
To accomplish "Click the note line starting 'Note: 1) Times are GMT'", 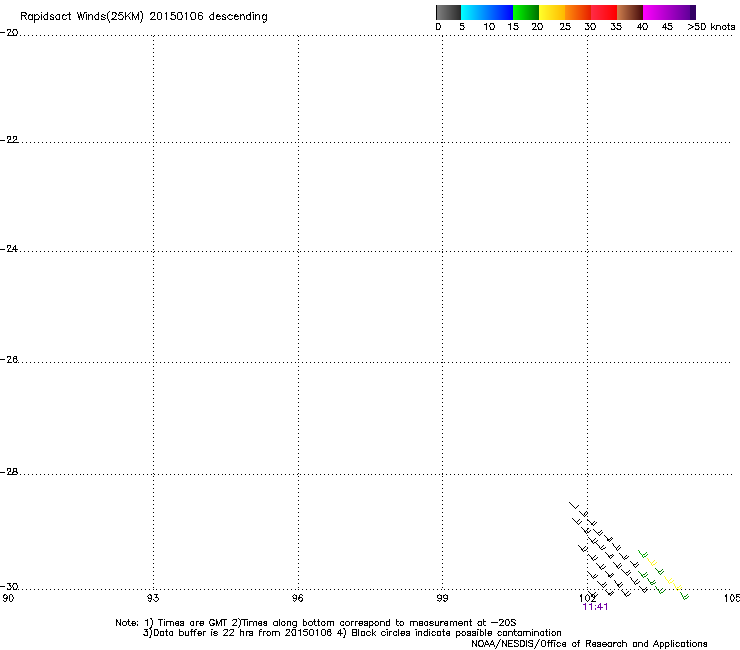I will click(x=316, y=623).
